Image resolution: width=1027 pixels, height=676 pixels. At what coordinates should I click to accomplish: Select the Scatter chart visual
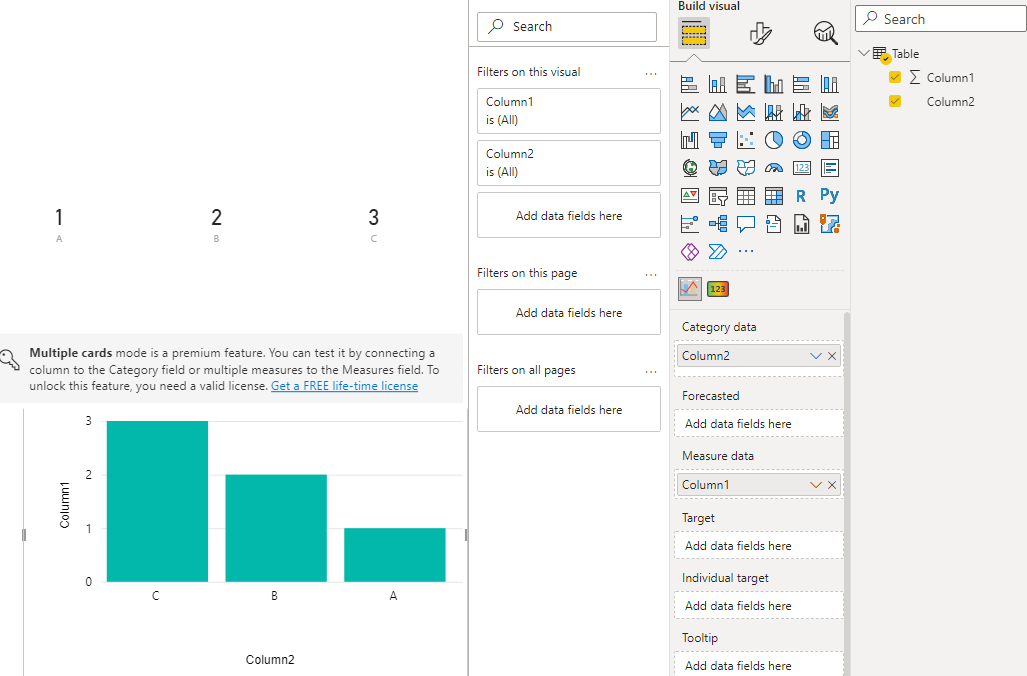coord(745,140)
